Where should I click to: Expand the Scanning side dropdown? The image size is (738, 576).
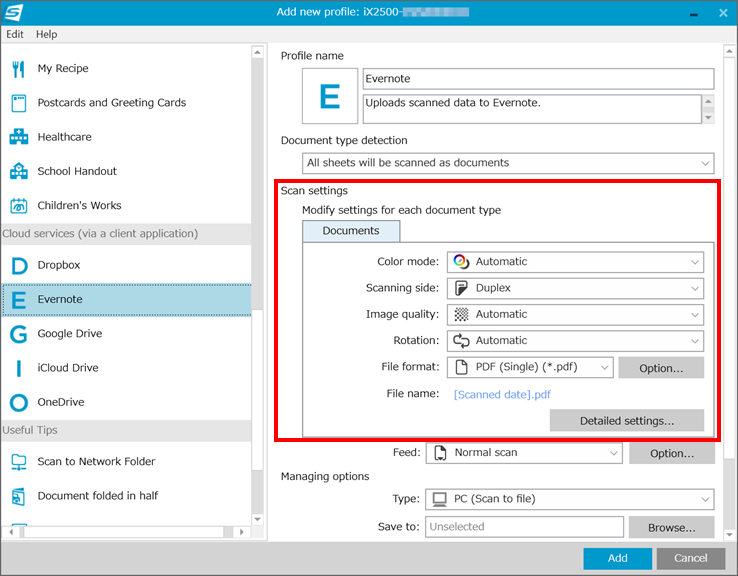pyautogui.click(x=575, y=288)
